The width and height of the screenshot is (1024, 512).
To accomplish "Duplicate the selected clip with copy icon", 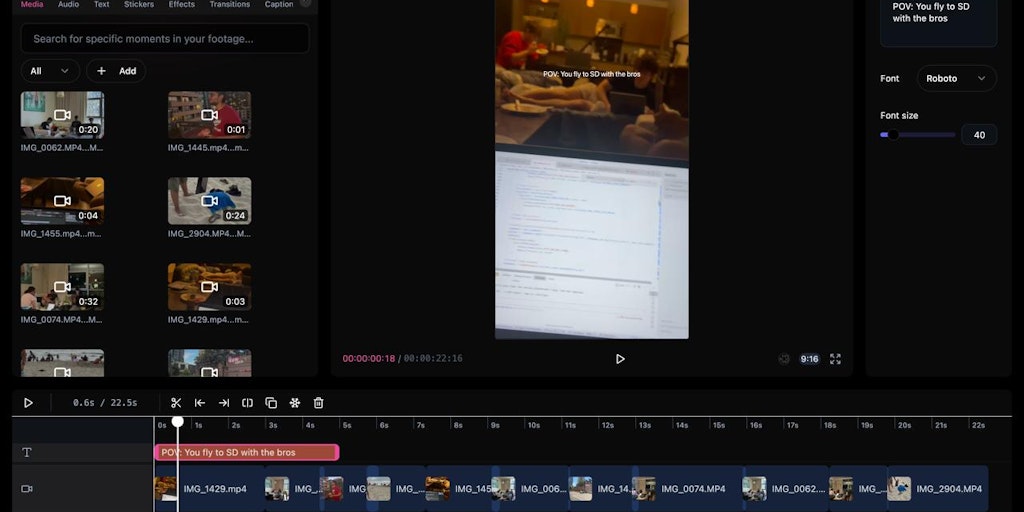I will coord(271,403).
